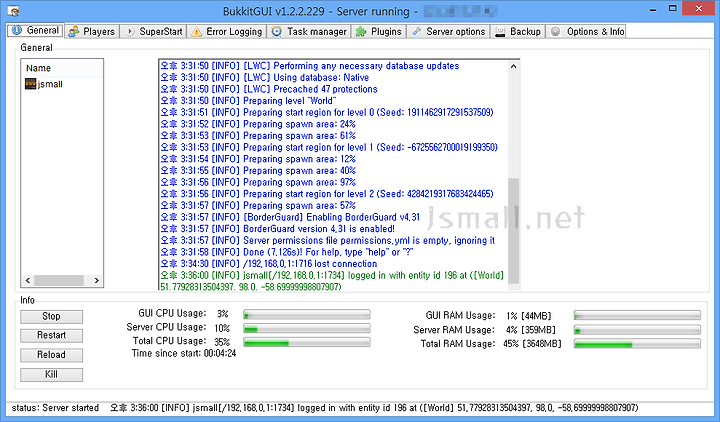The width and height of the screenshot is (720, 422).
Task: Click player list scroll left arrow
Action: 28,280
